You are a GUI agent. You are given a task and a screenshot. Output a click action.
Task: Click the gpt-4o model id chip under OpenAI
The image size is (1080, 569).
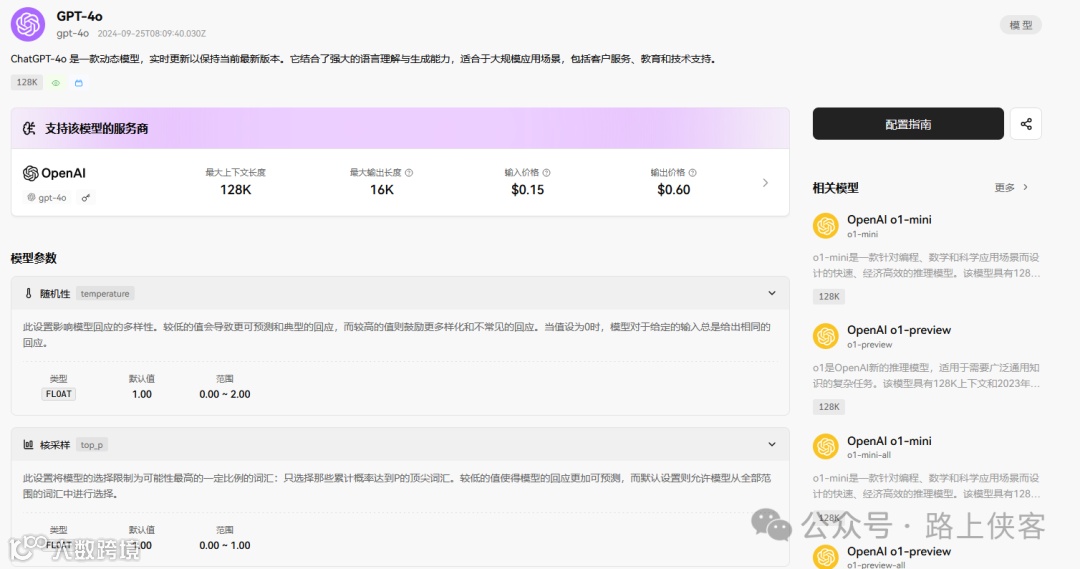47,198
